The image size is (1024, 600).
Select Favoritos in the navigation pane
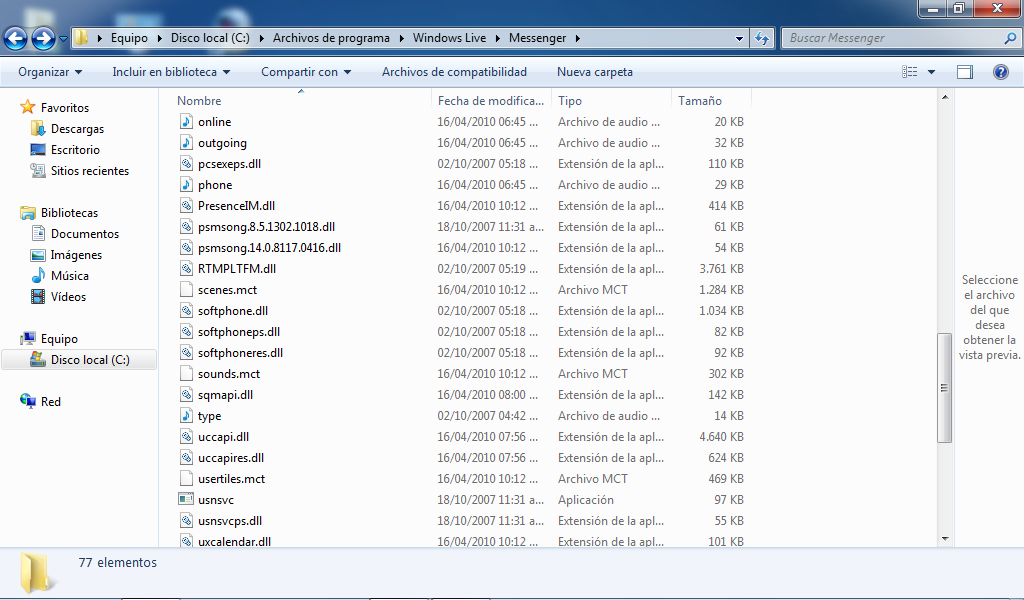coord(65,108)
